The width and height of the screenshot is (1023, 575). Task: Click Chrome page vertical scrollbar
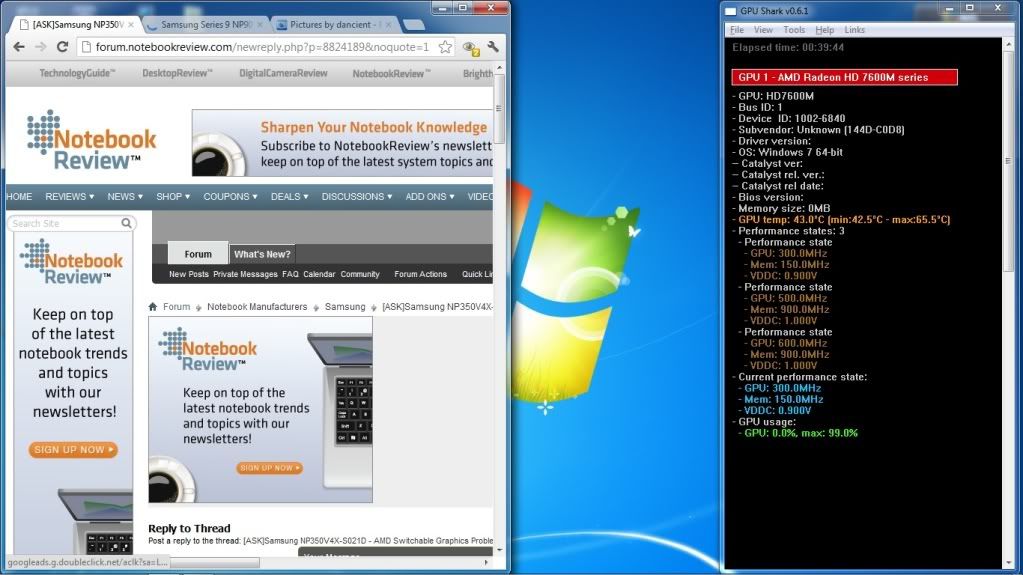[x=500, y=108]
